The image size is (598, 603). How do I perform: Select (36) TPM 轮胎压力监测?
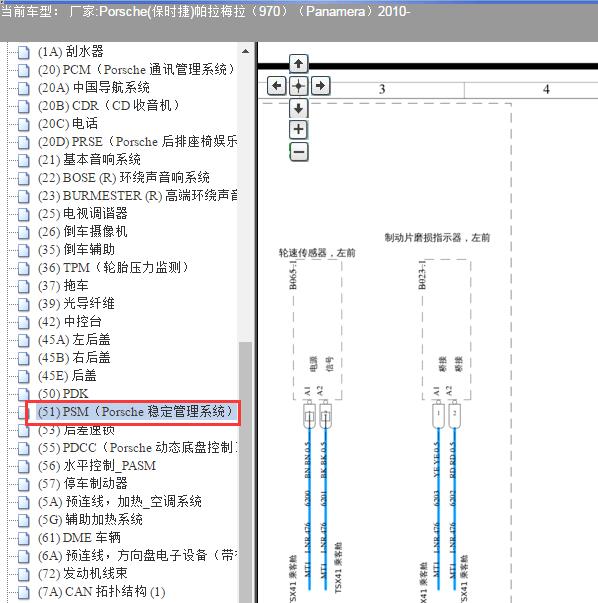(113, 268)
